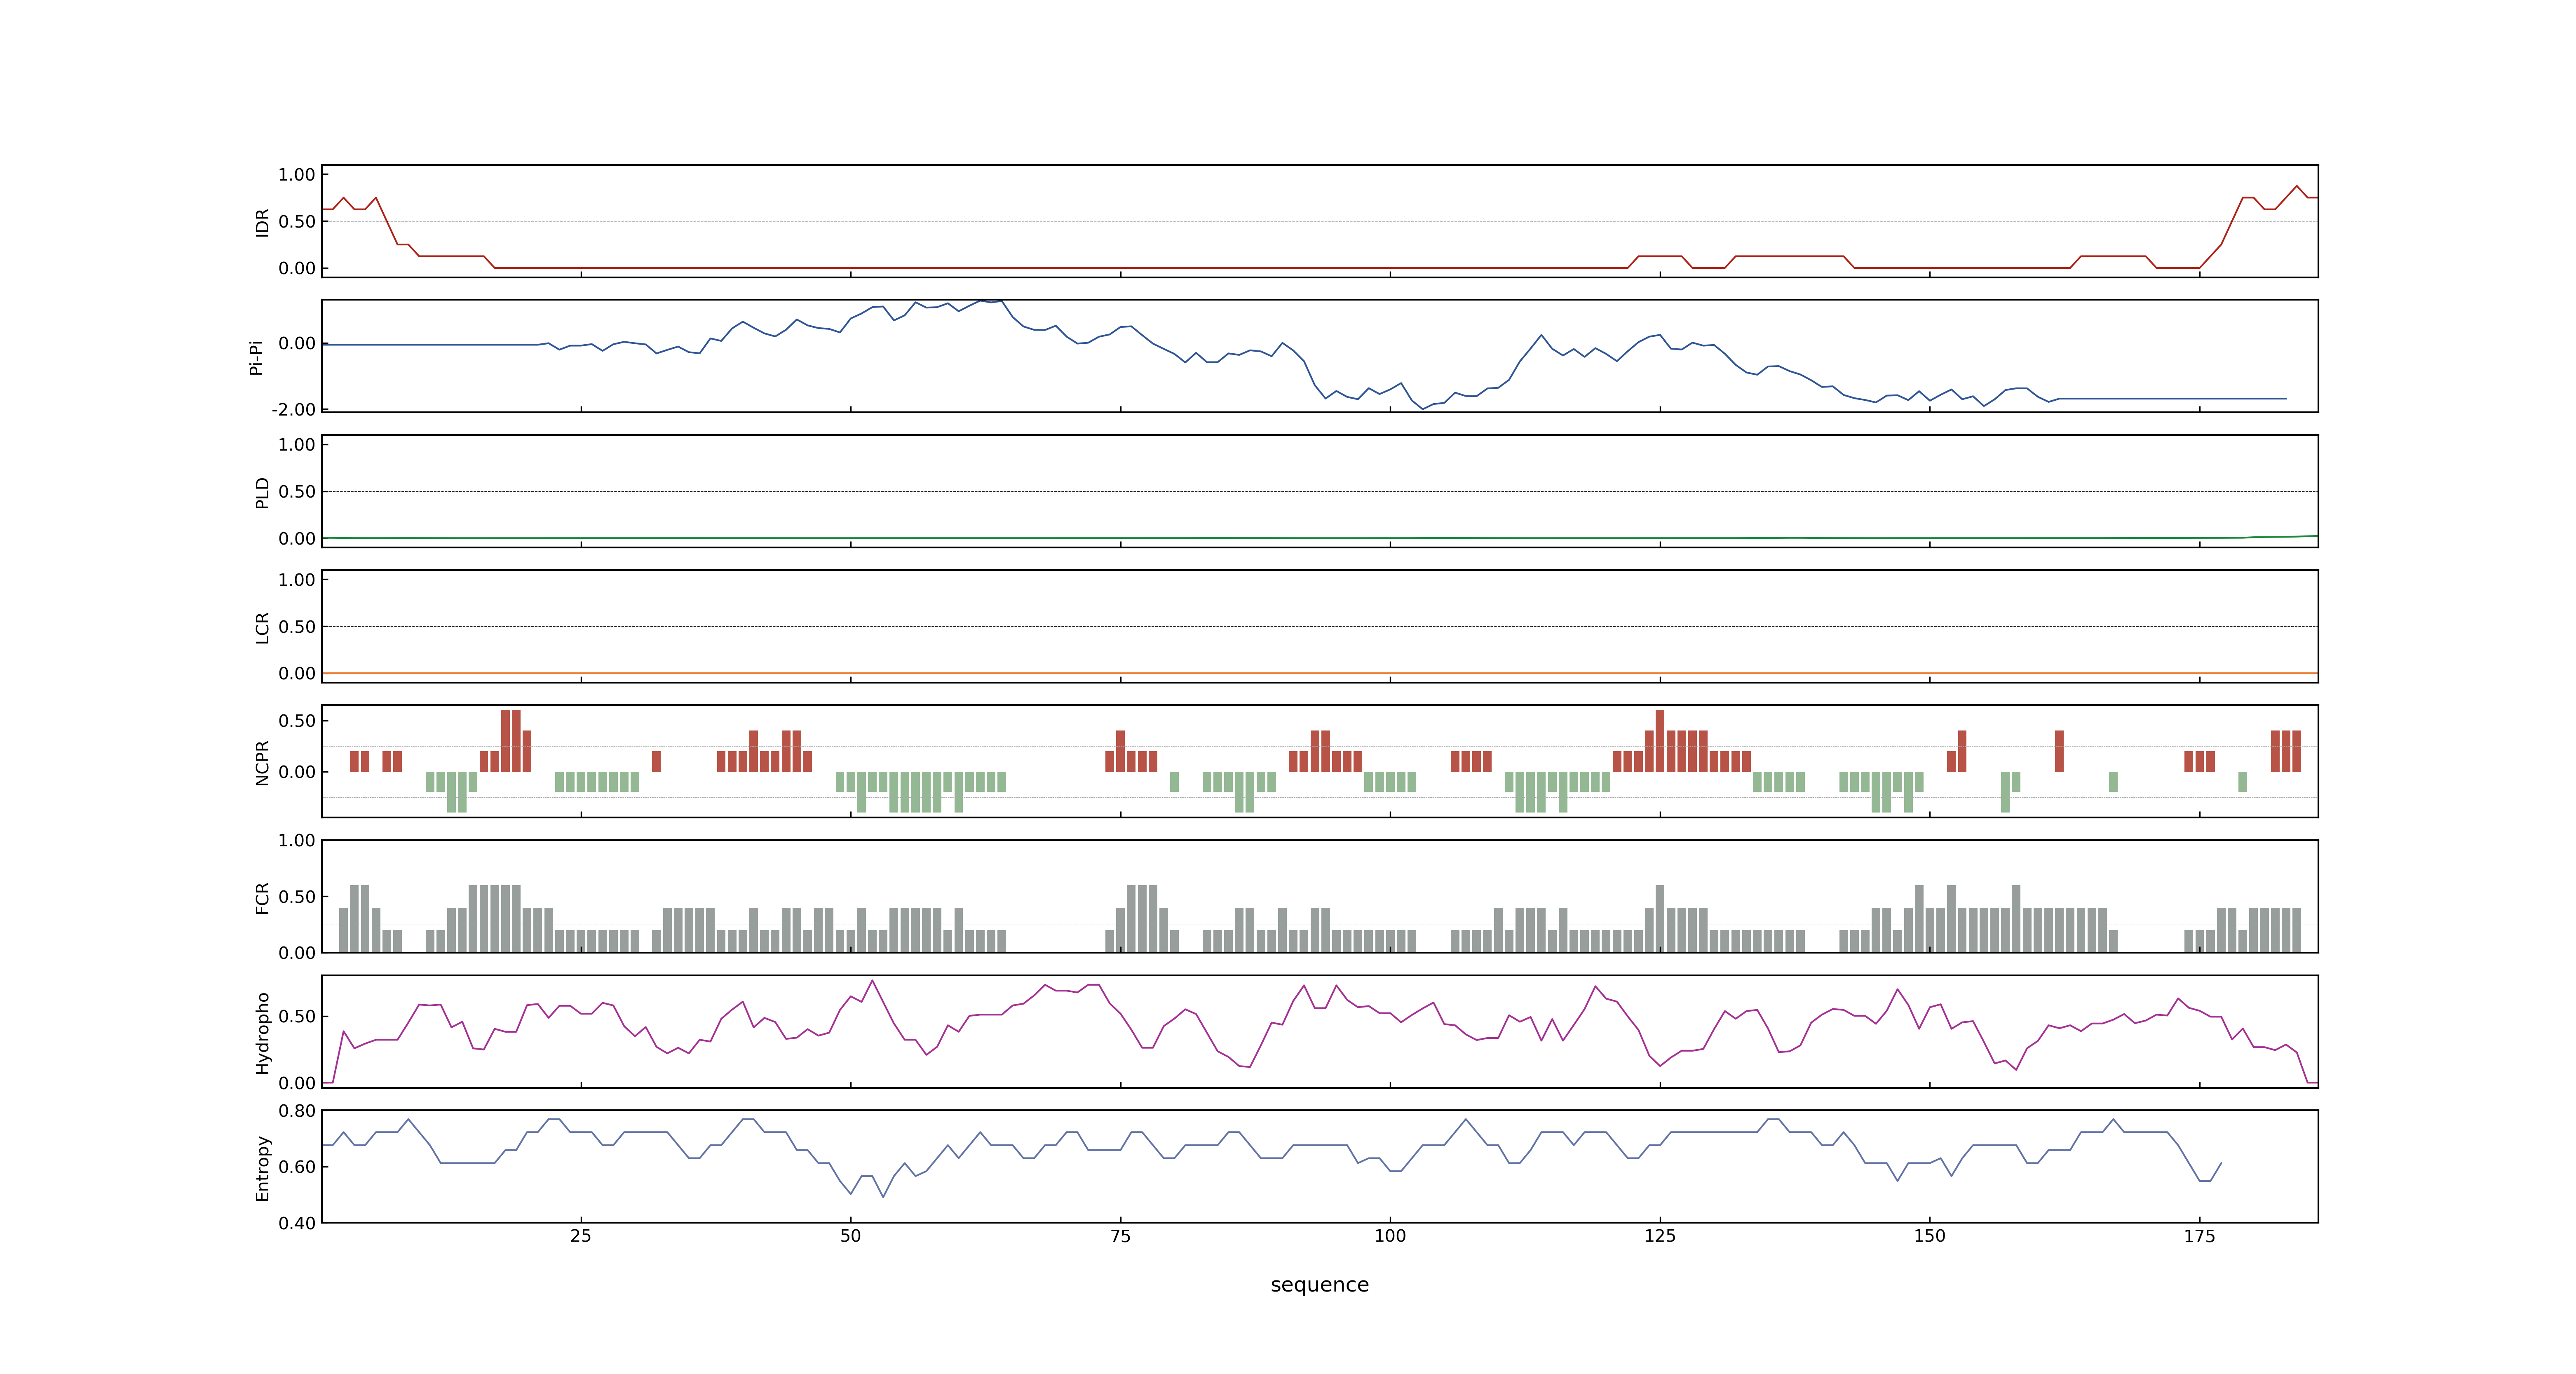Click the LCR axis label
The width and height of the screenshot is (2576, 1374).
pyautogui.click(x=262, y=628)
